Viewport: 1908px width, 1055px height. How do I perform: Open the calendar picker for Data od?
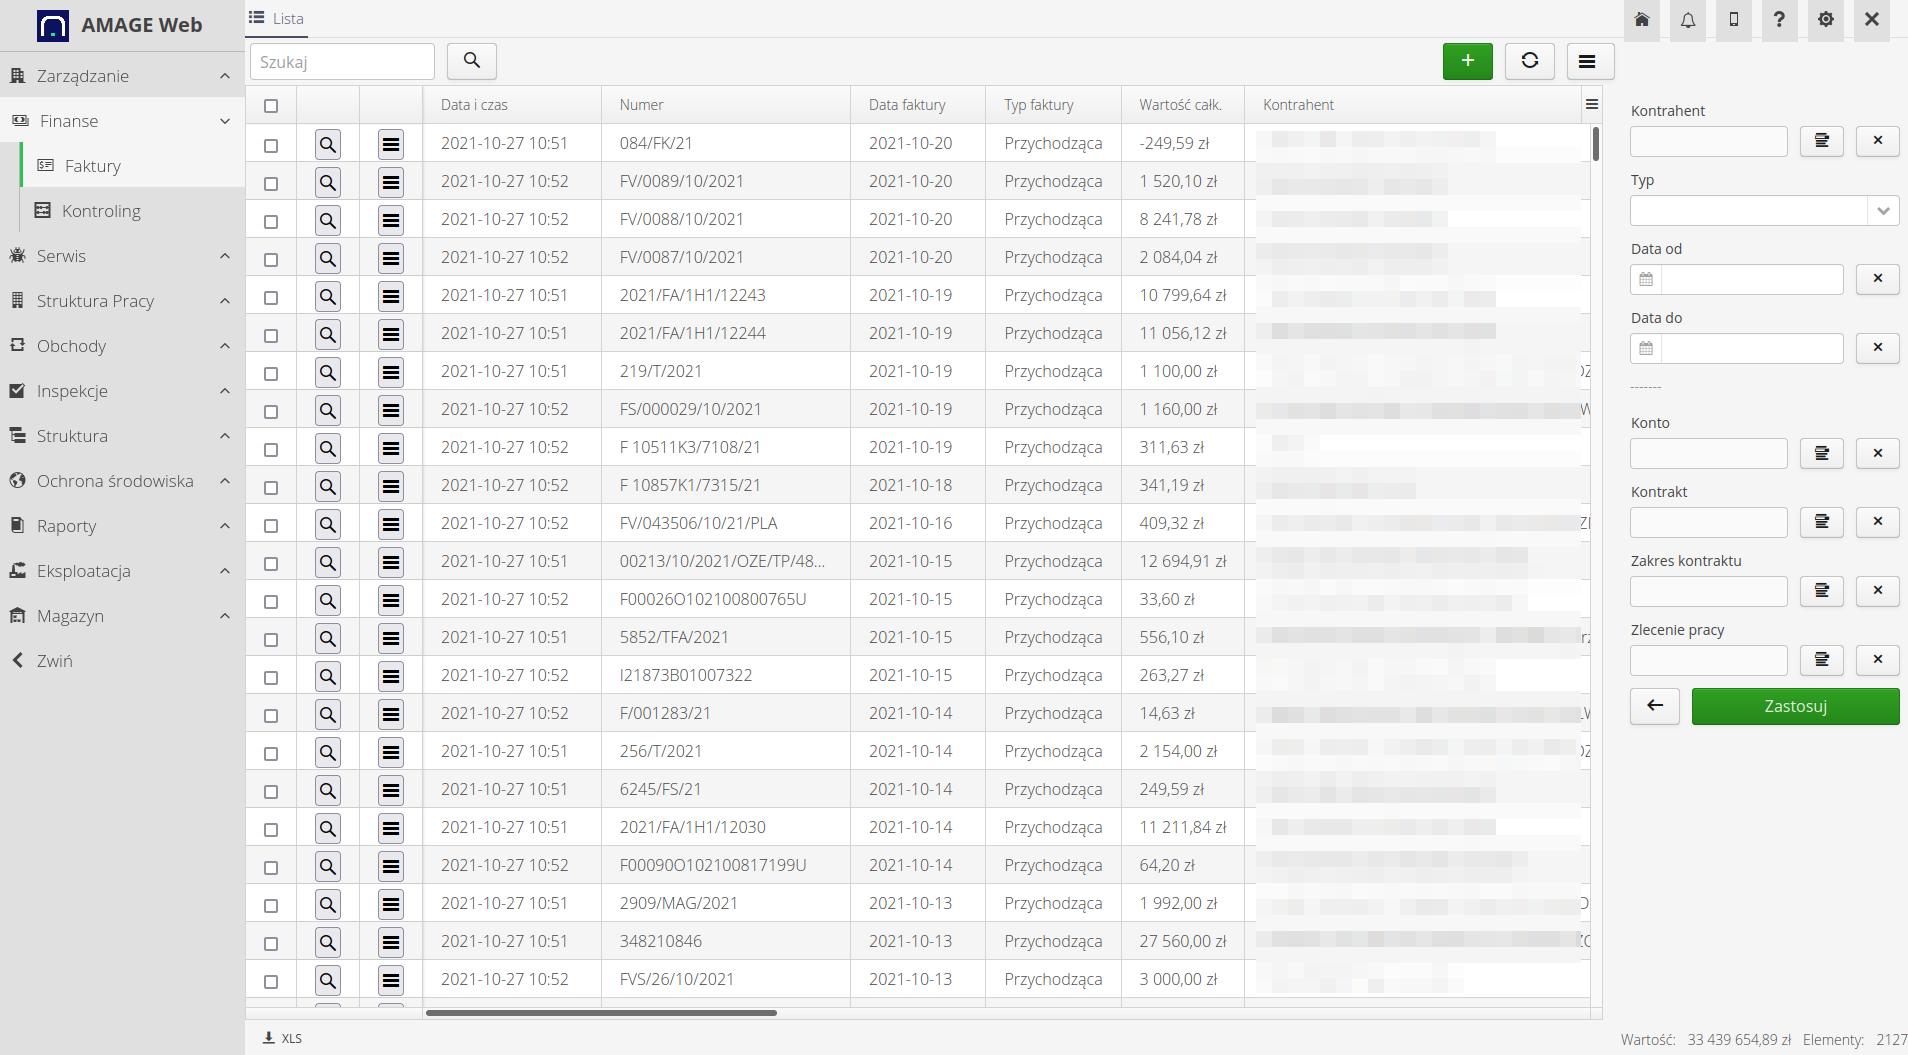pyautogui.click(x=1646, y=279)
